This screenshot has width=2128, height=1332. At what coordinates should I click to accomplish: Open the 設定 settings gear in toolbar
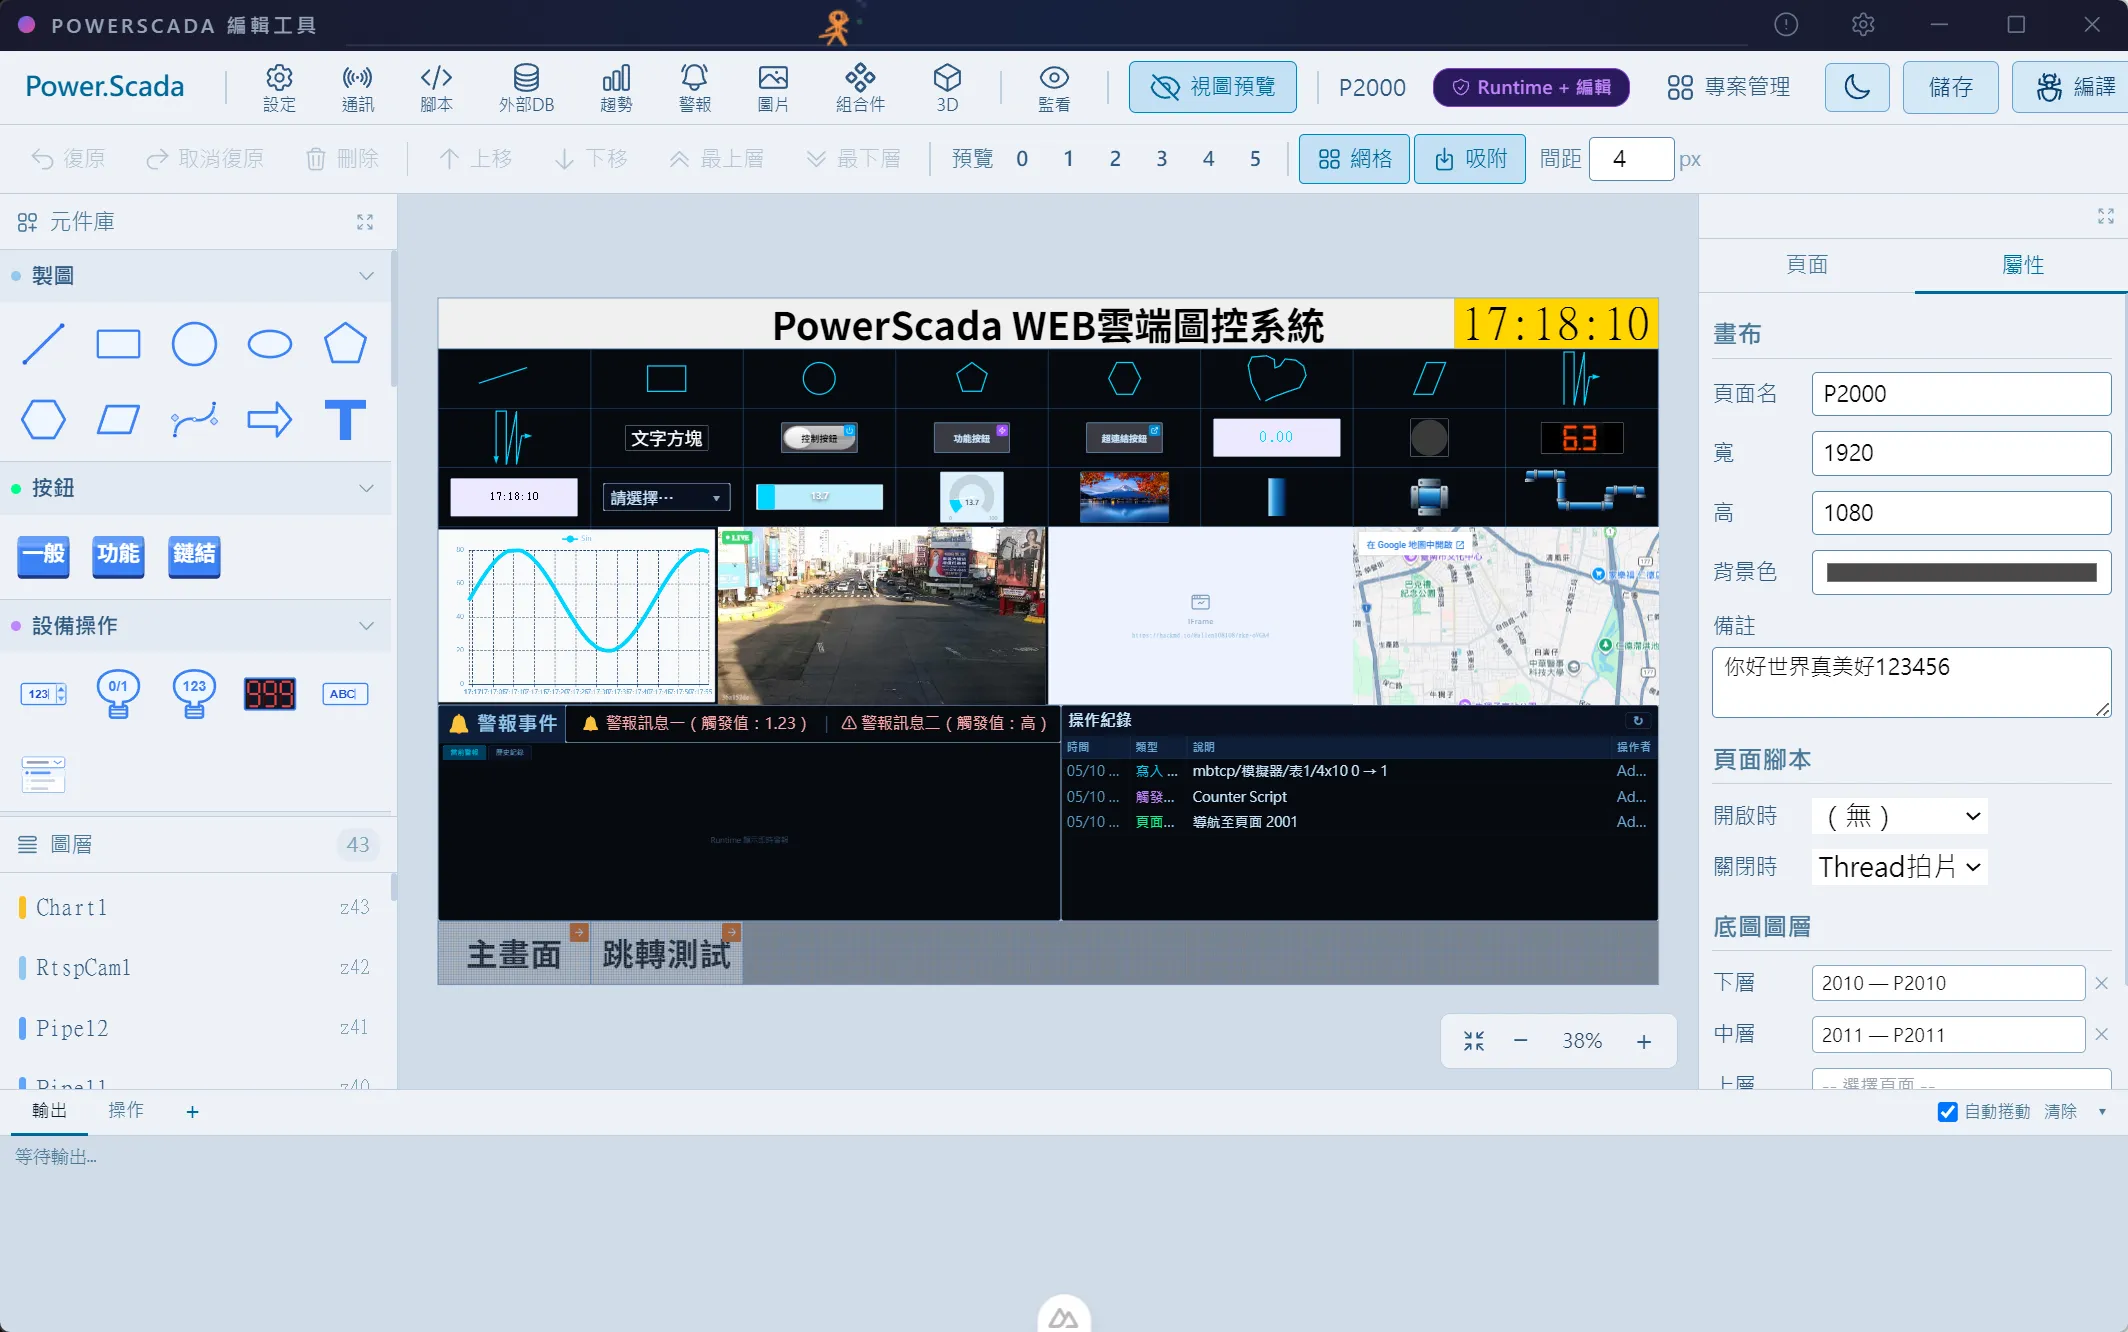pos(279,88)
